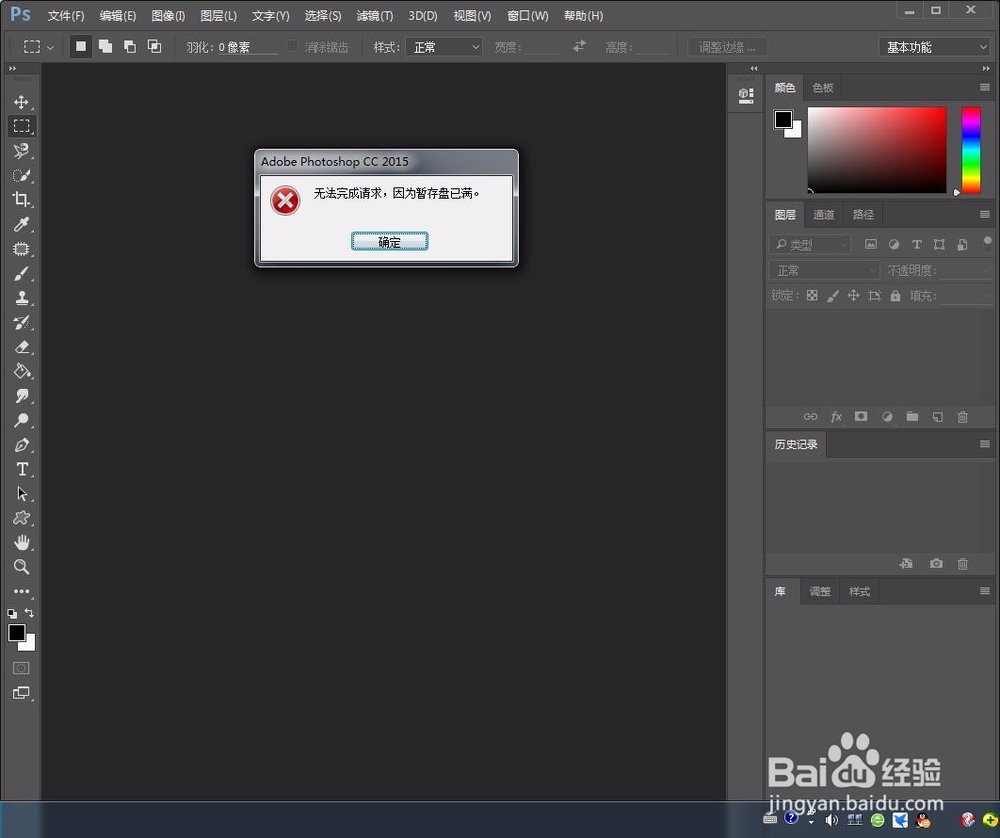Open the Color panel options menu

[x=985, y=87]
